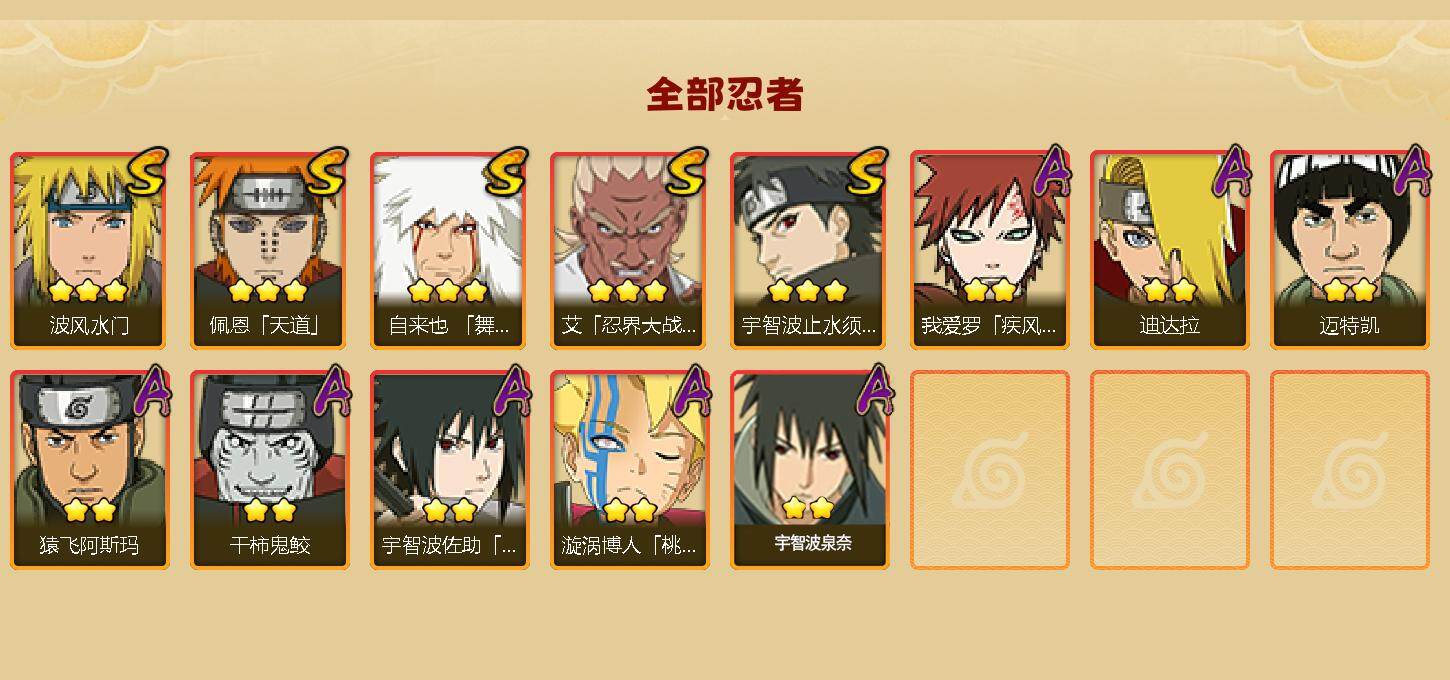Select the 艾「忍界大战」 ninja card
This screenshot has height=680, width=1450.
pos(630,250)
